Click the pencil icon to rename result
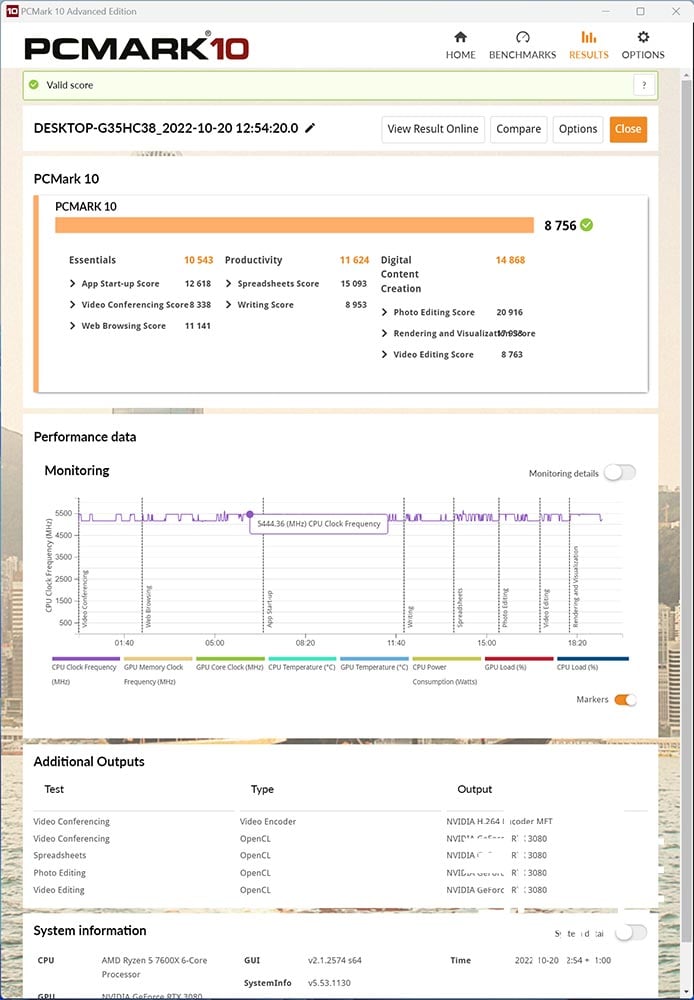This screenshot has width=694, height=1000. [x=310, y=128]
